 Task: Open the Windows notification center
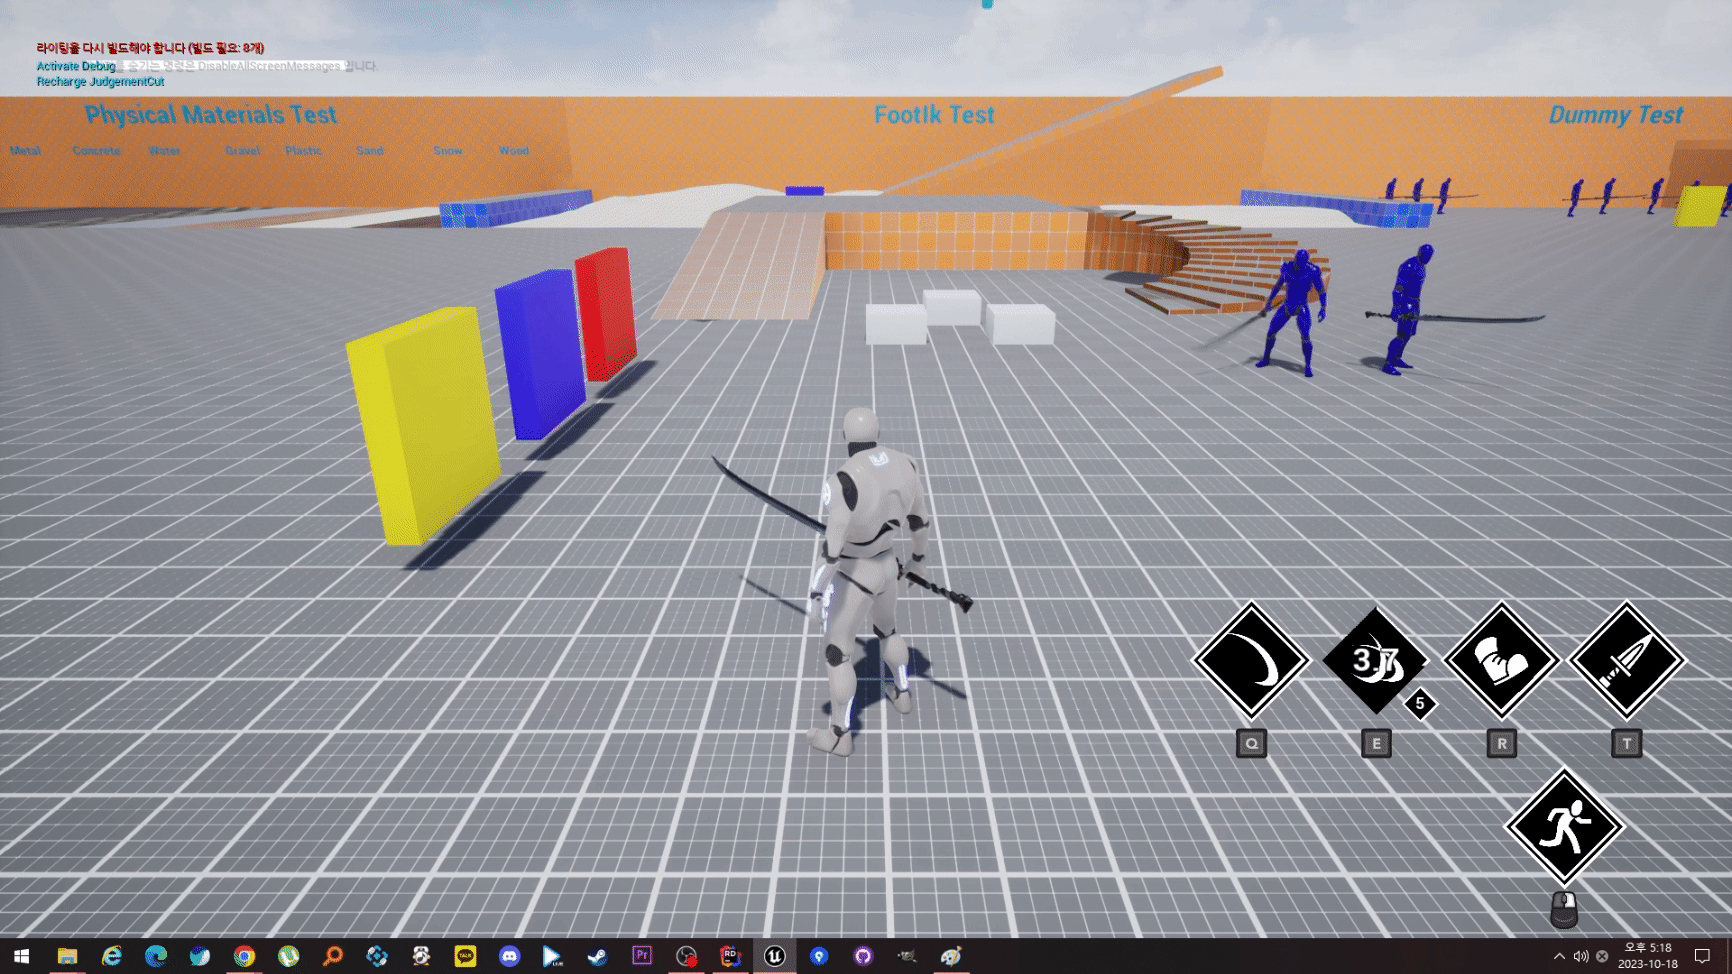pos(1702,956)
